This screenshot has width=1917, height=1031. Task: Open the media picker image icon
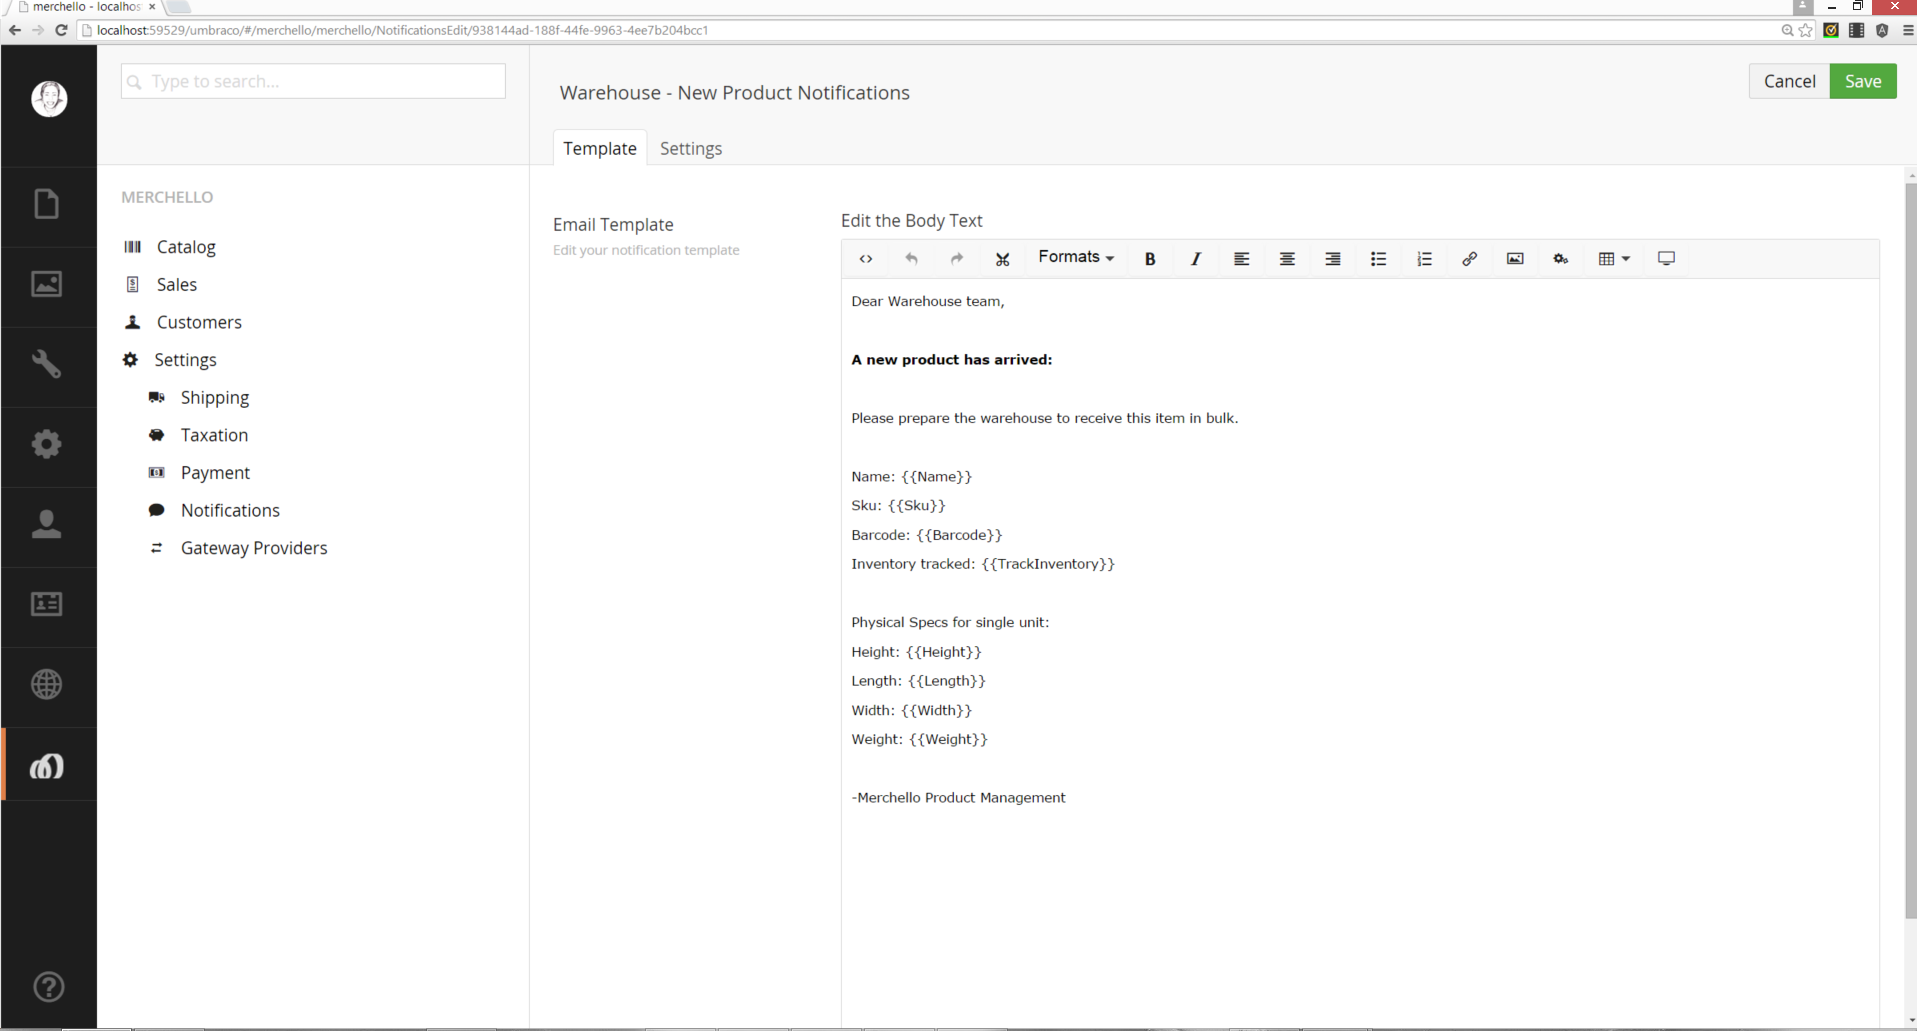click(1515, 259)
